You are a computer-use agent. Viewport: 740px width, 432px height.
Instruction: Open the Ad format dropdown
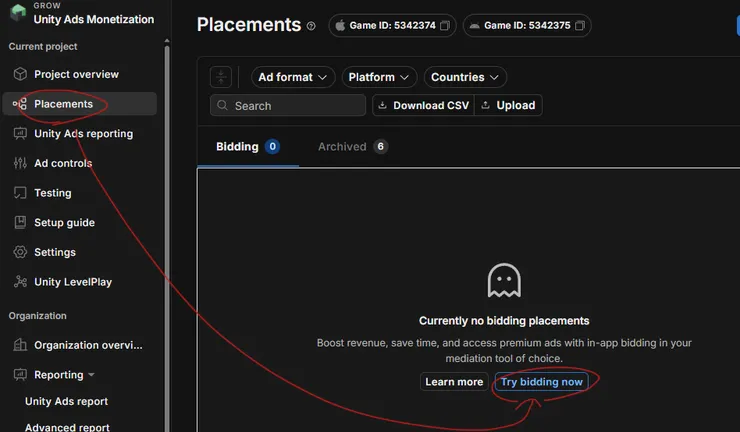point(293,77)
